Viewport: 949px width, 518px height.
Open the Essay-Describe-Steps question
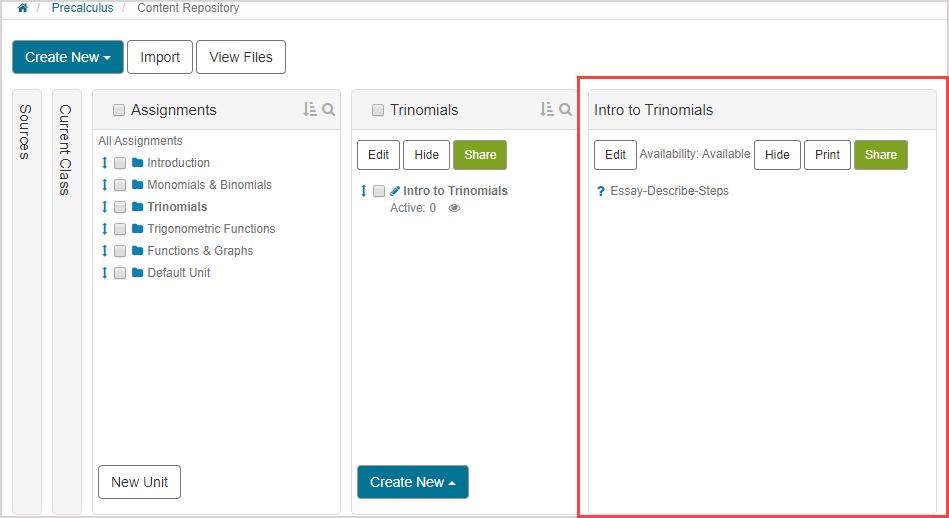pos(669,191)
